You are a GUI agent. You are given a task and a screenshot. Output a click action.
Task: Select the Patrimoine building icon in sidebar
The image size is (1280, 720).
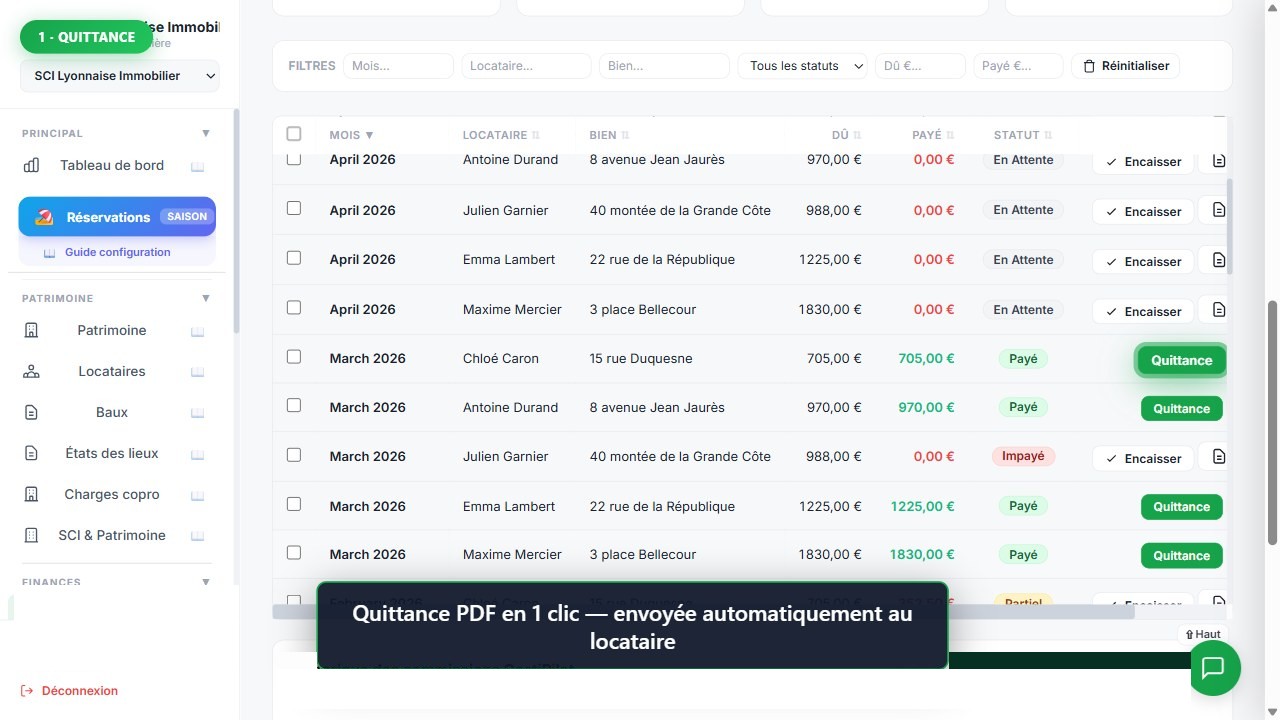(31, 330)
